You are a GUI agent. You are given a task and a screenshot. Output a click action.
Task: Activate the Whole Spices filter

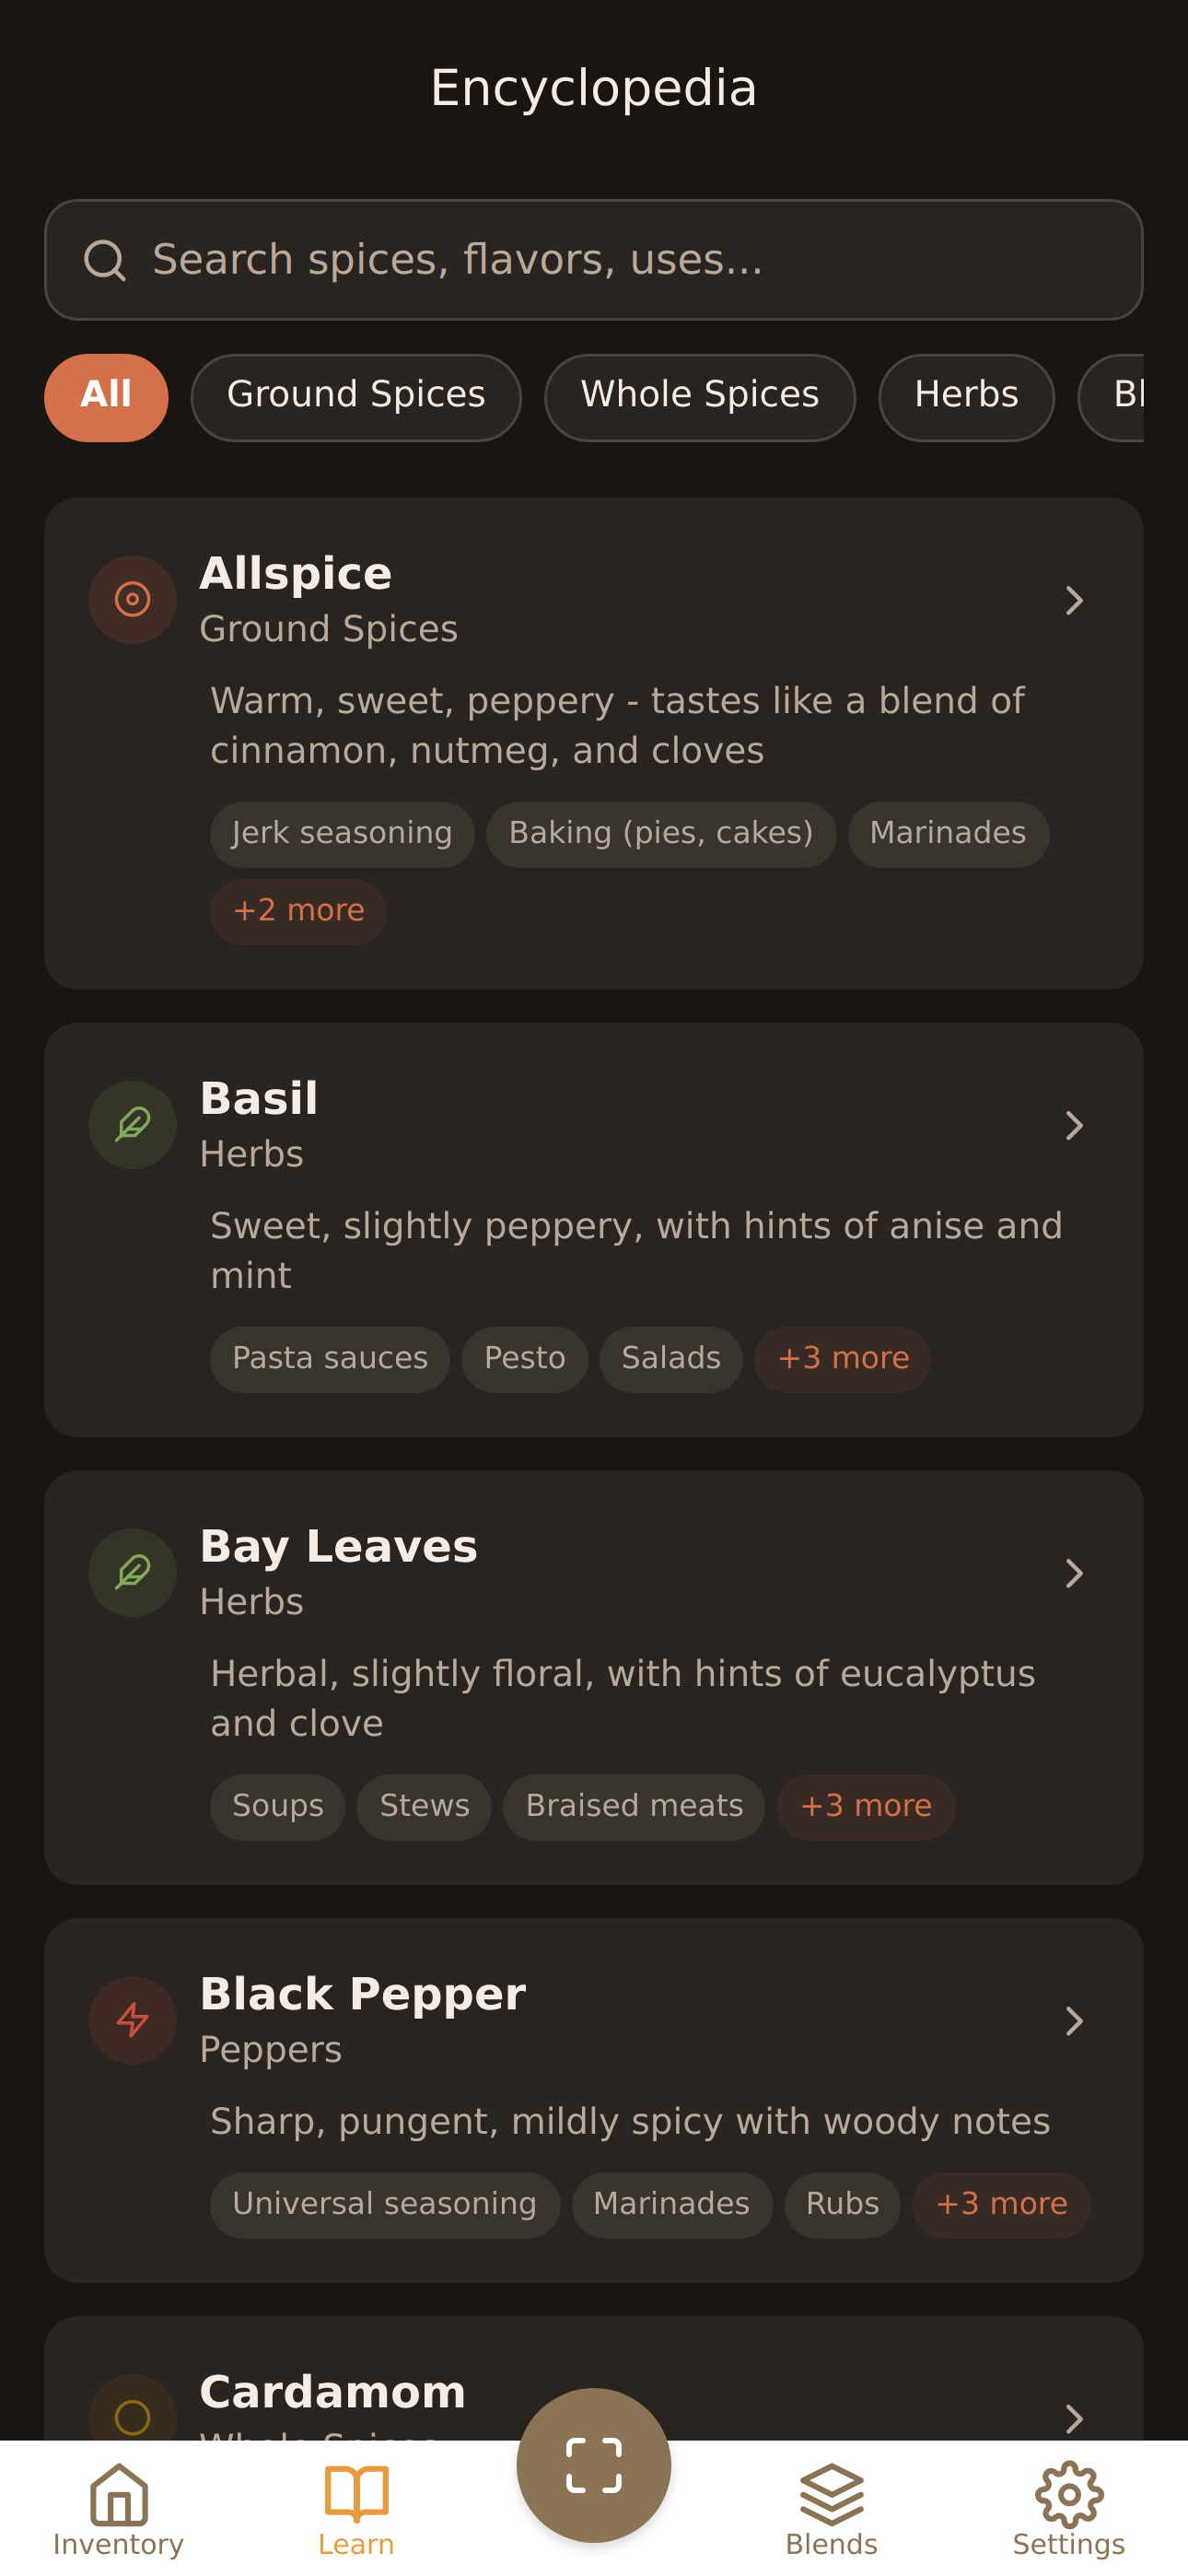(x=698, y=396)
